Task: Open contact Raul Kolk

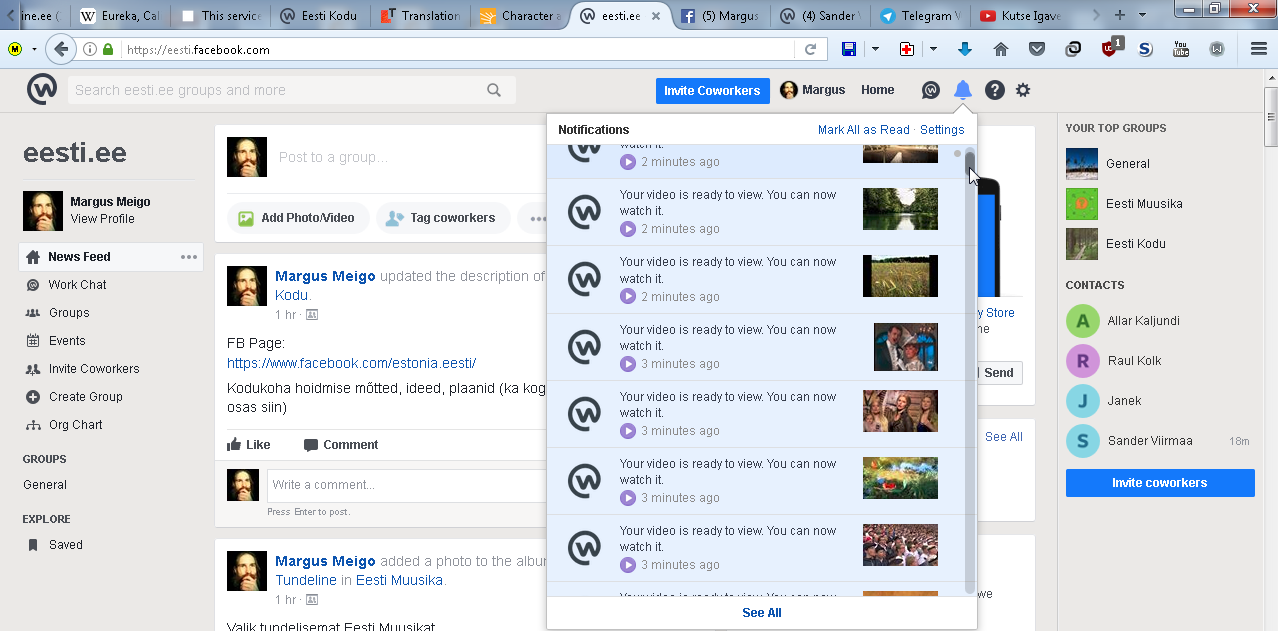Action: 1134,361
